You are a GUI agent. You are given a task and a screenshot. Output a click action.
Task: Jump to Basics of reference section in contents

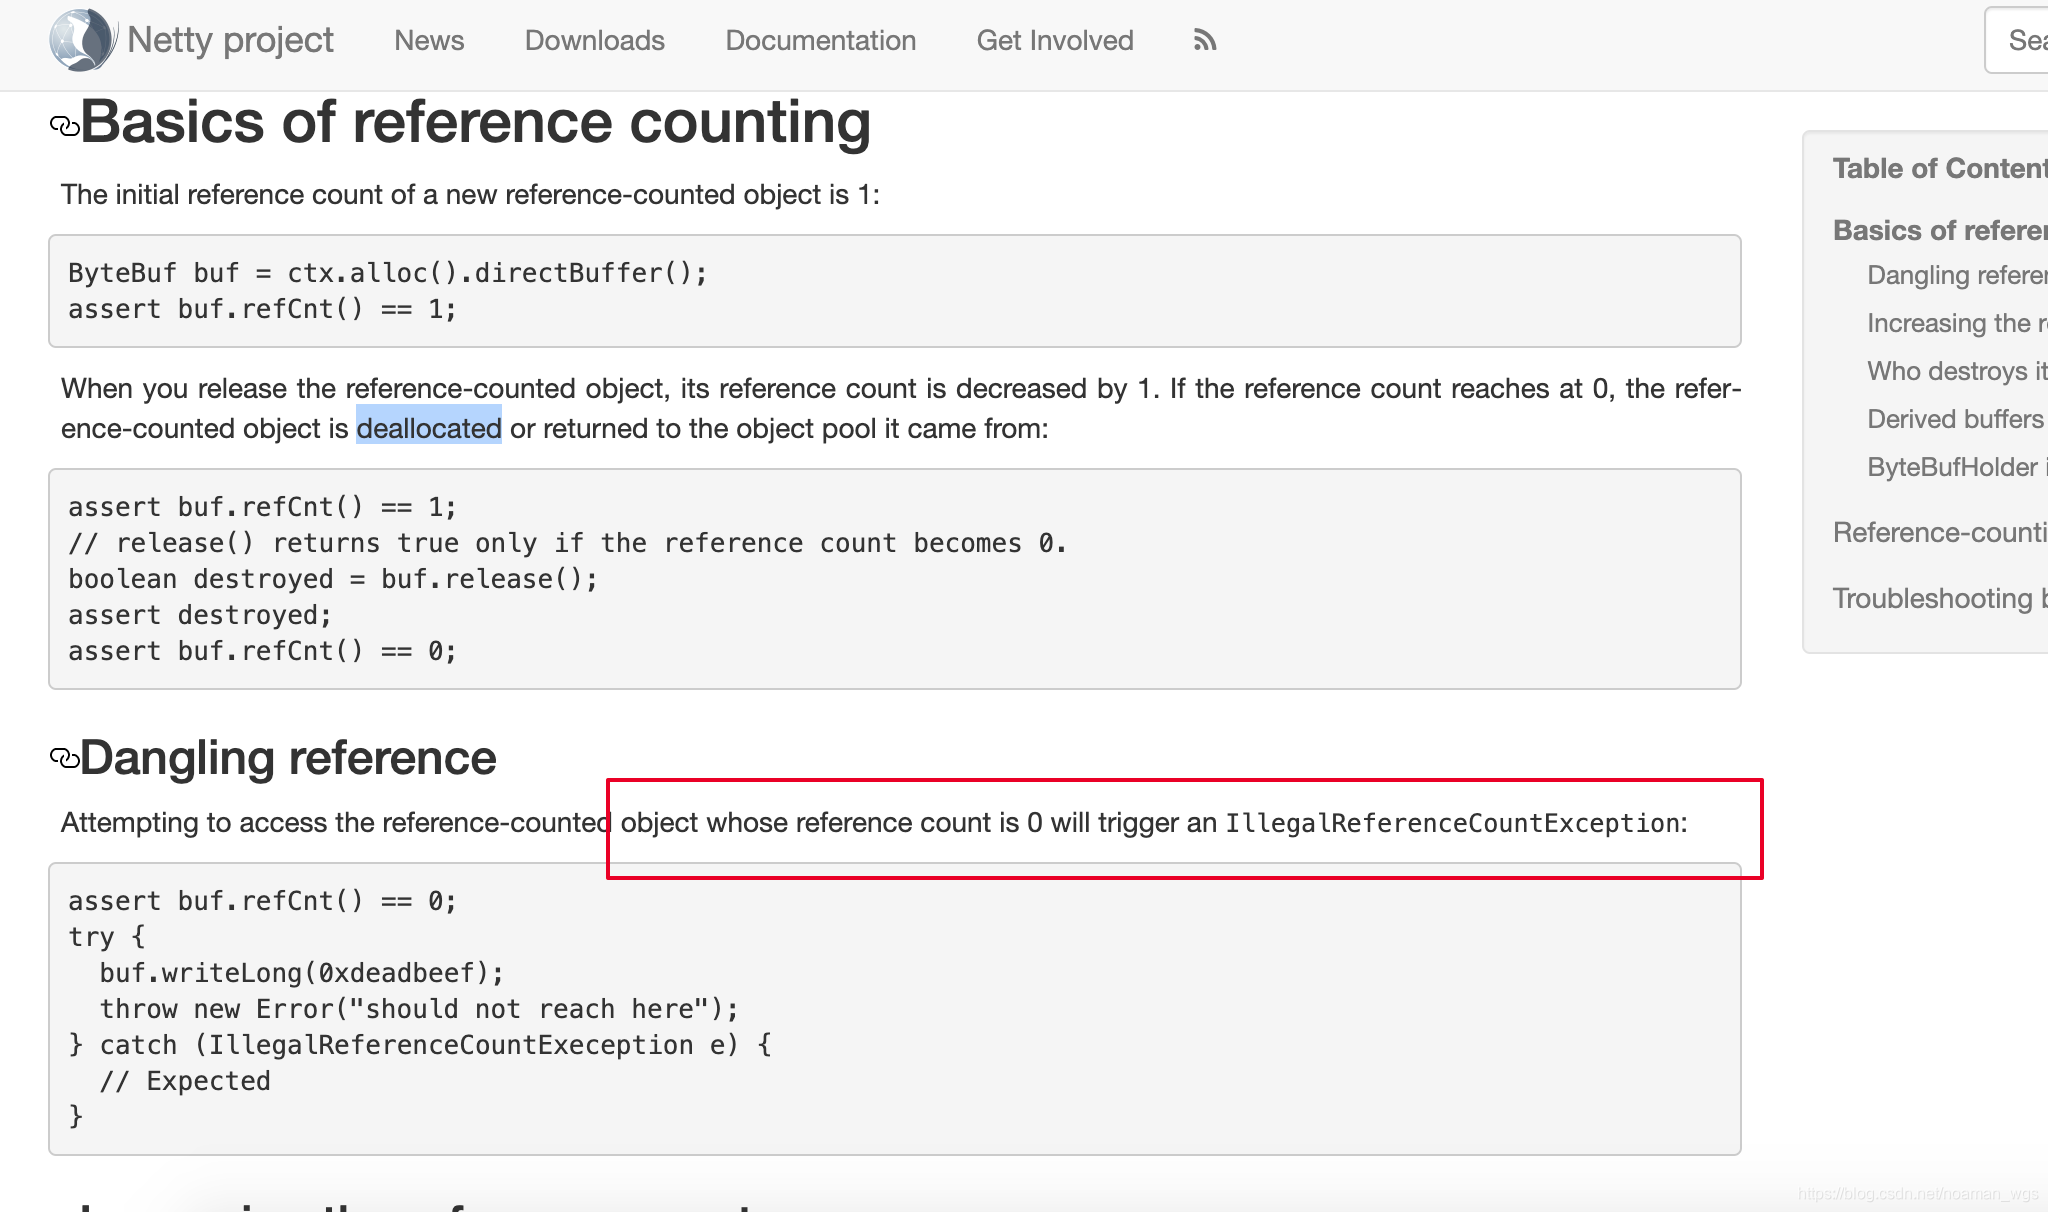coord(1938,230)
